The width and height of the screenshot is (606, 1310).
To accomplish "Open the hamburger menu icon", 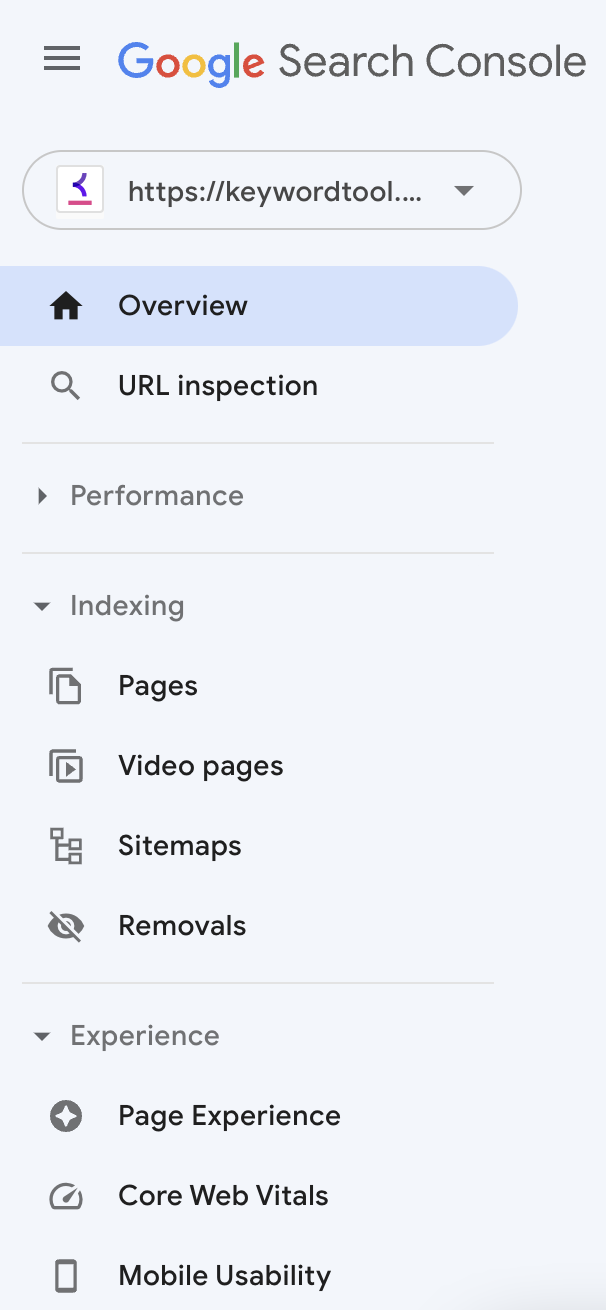I will (62, 59).
